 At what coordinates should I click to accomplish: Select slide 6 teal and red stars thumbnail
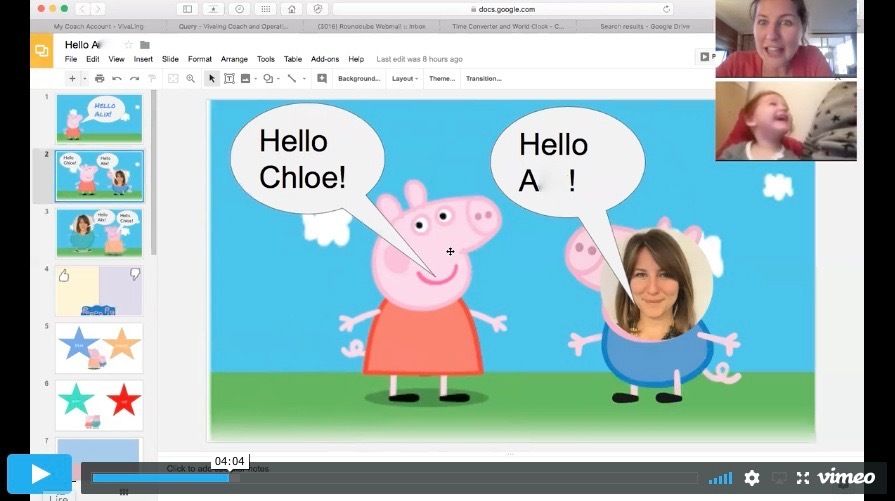coord(99,406)
